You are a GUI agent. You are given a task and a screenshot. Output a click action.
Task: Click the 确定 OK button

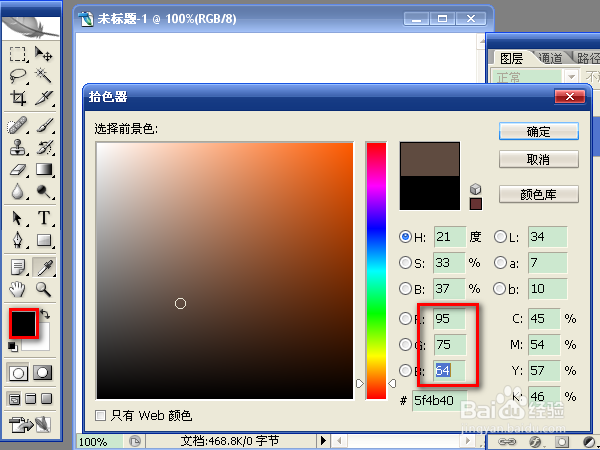[539, 132]
